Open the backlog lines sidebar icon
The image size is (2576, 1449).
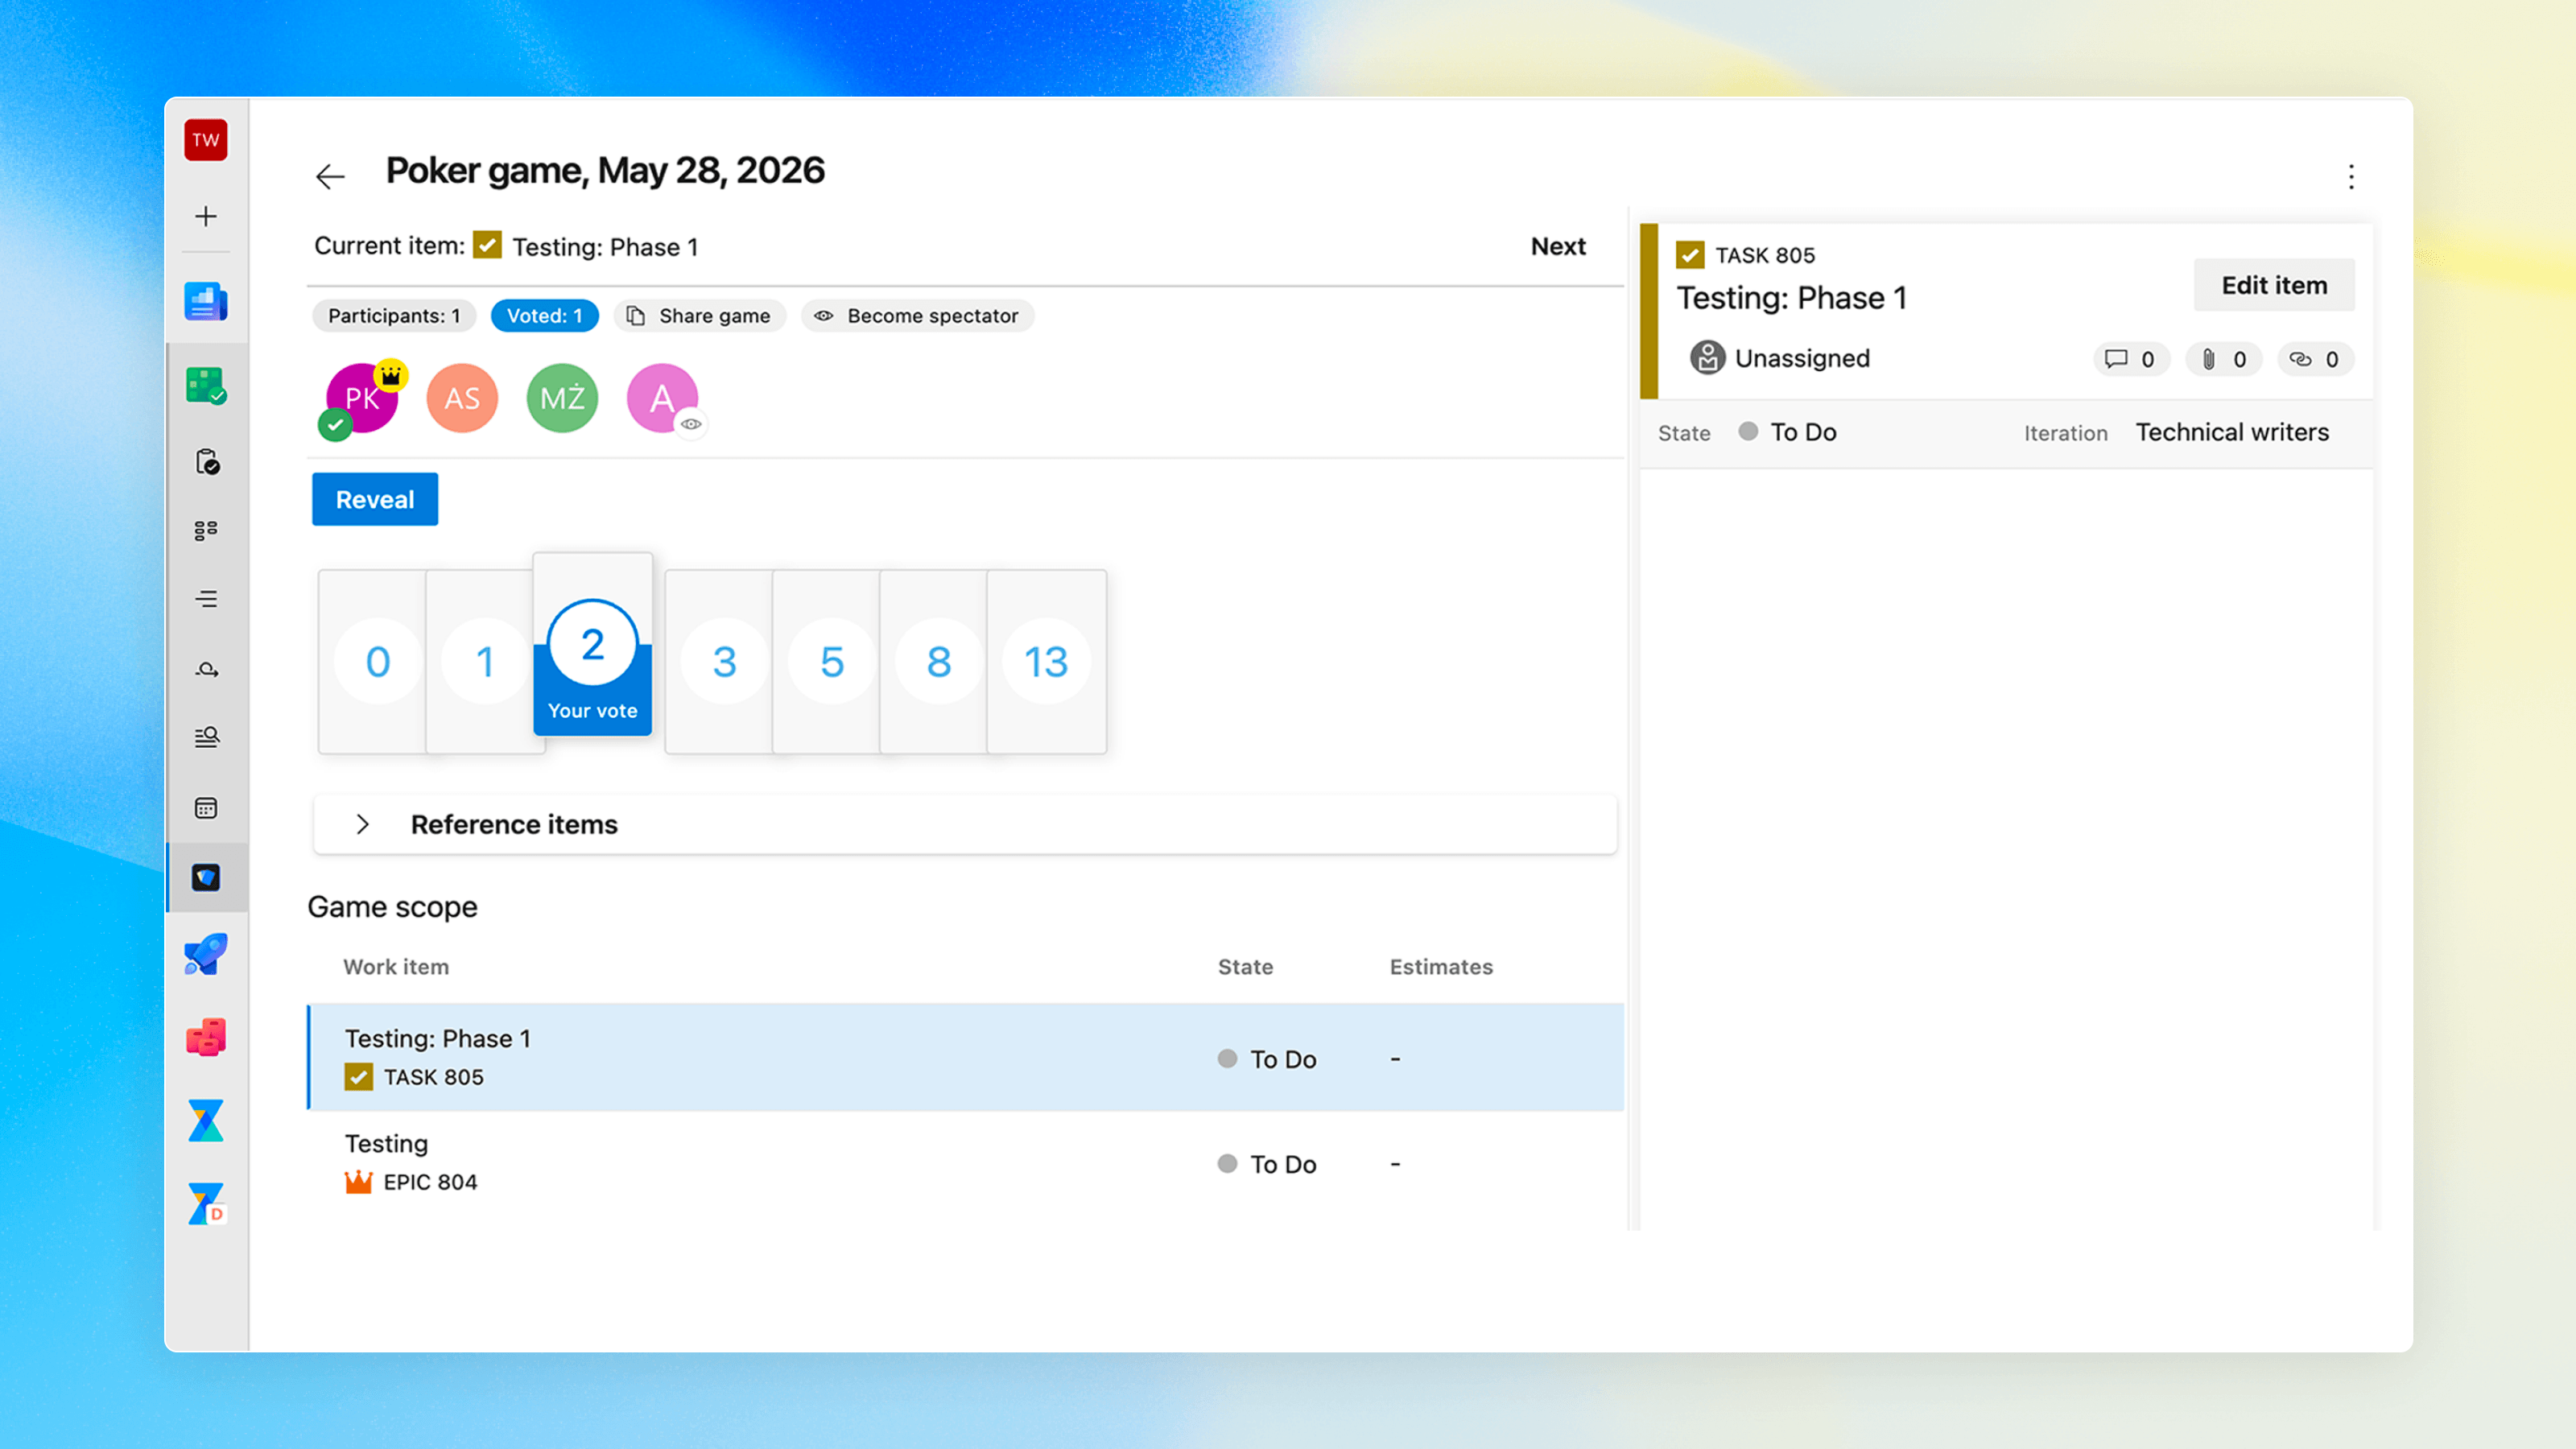pyautogui.click(x=206, y=599)
